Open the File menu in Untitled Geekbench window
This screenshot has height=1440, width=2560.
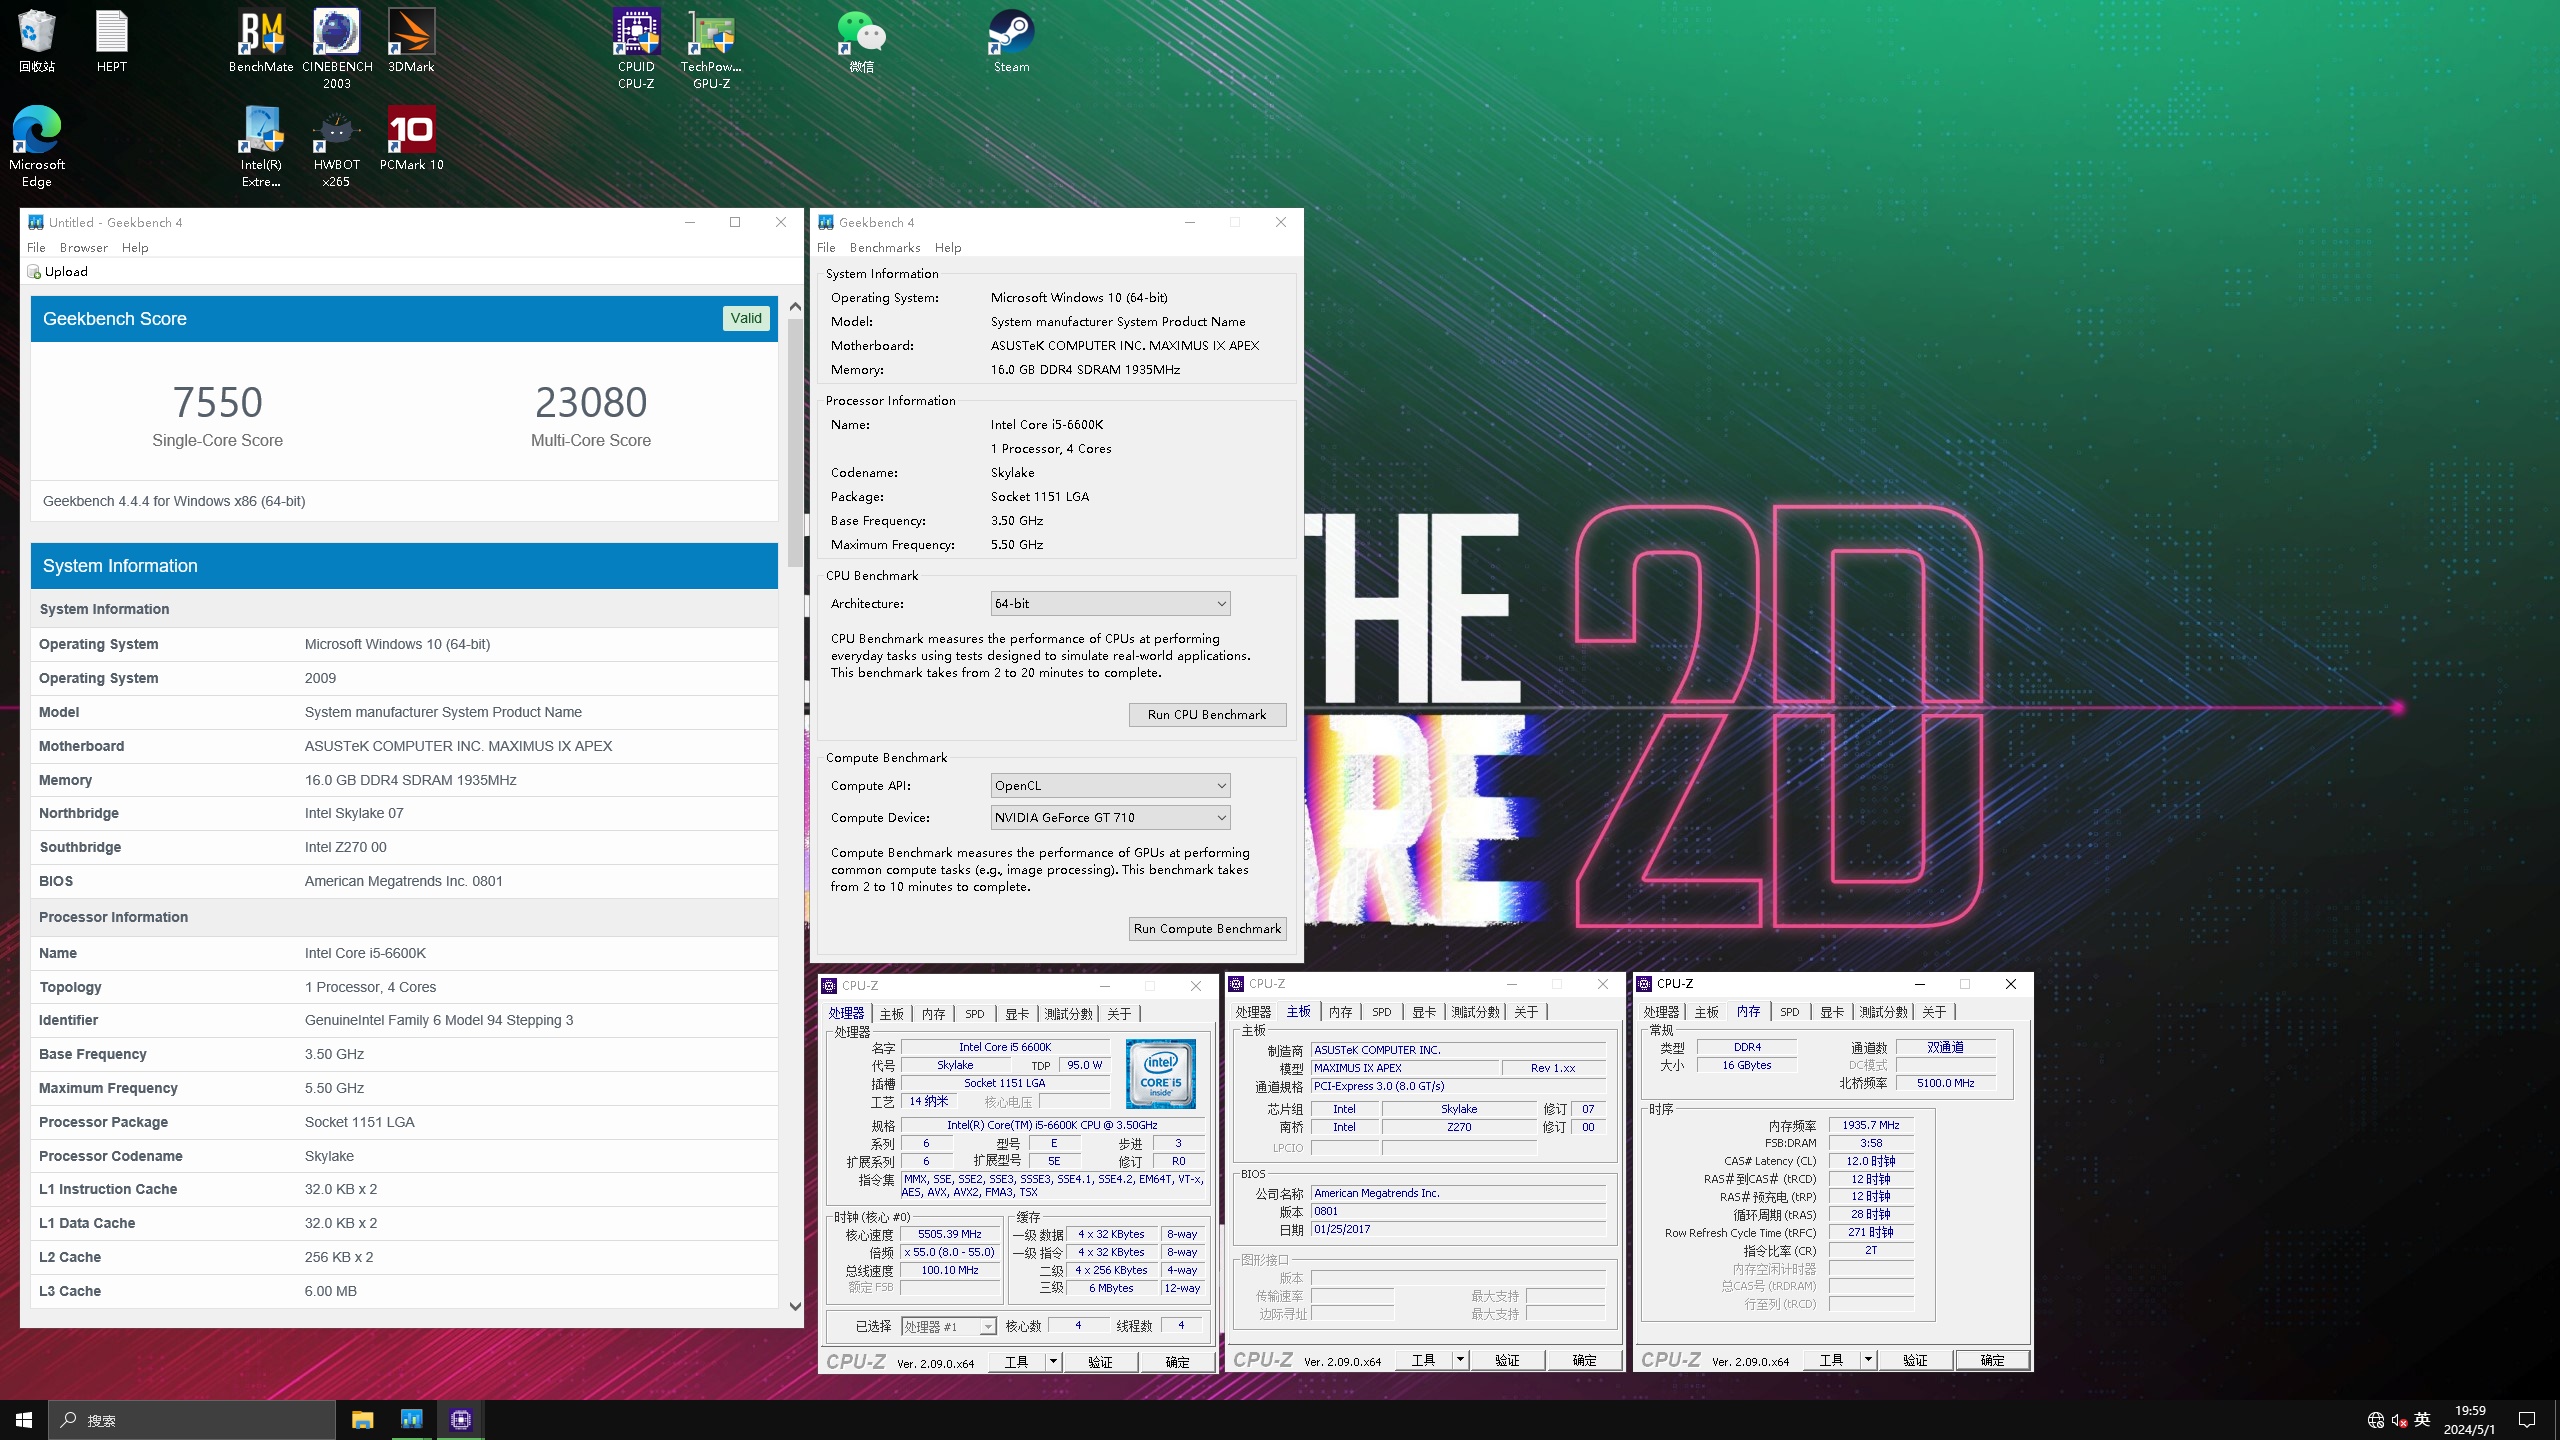36,247
